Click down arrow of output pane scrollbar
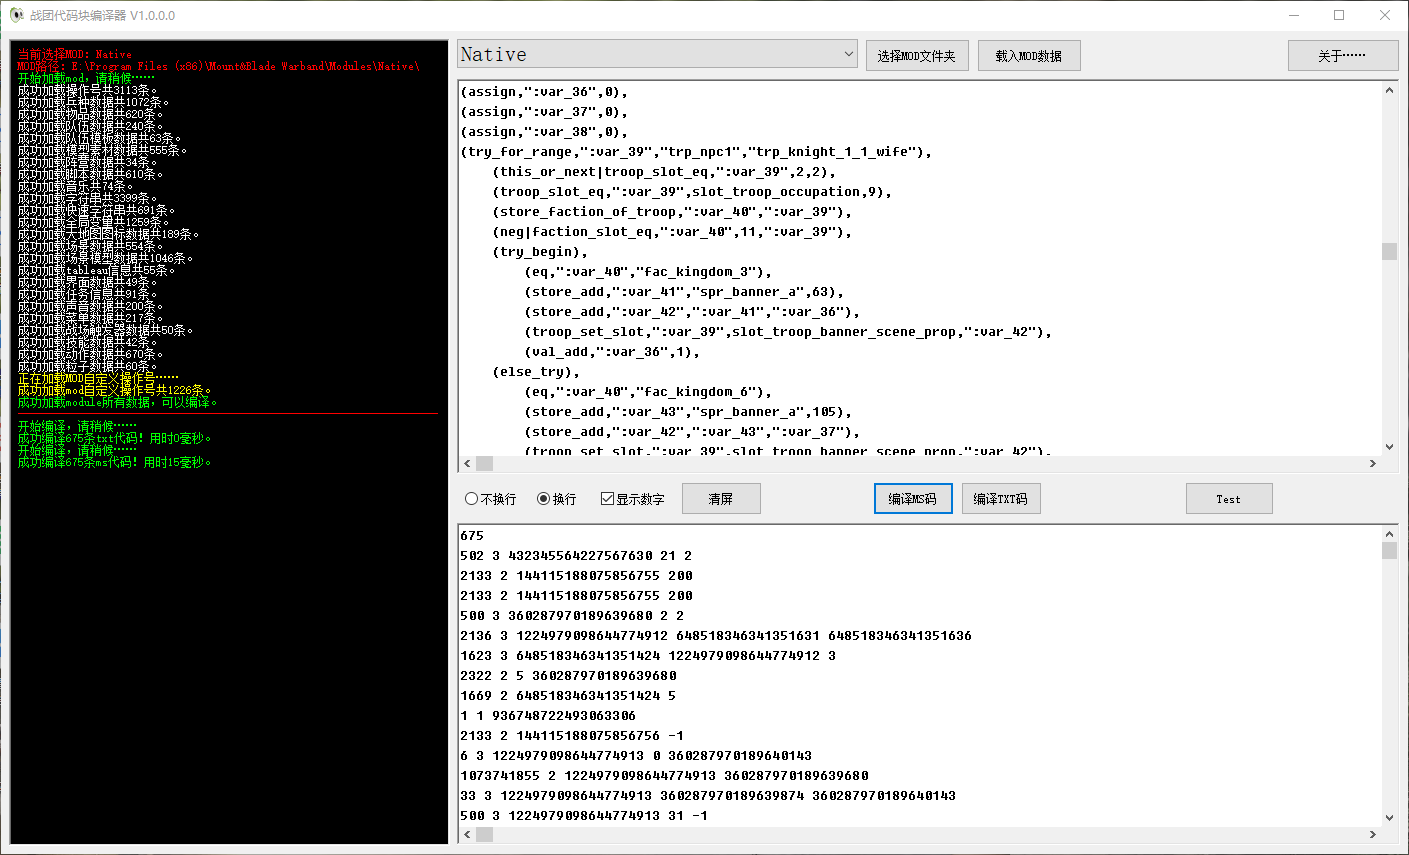 click(1389, 818)
